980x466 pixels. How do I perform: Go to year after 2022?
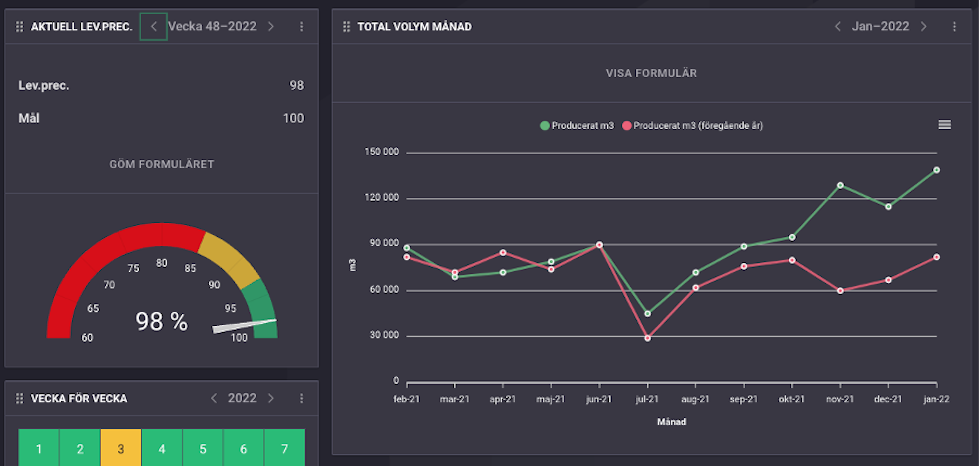271,399
